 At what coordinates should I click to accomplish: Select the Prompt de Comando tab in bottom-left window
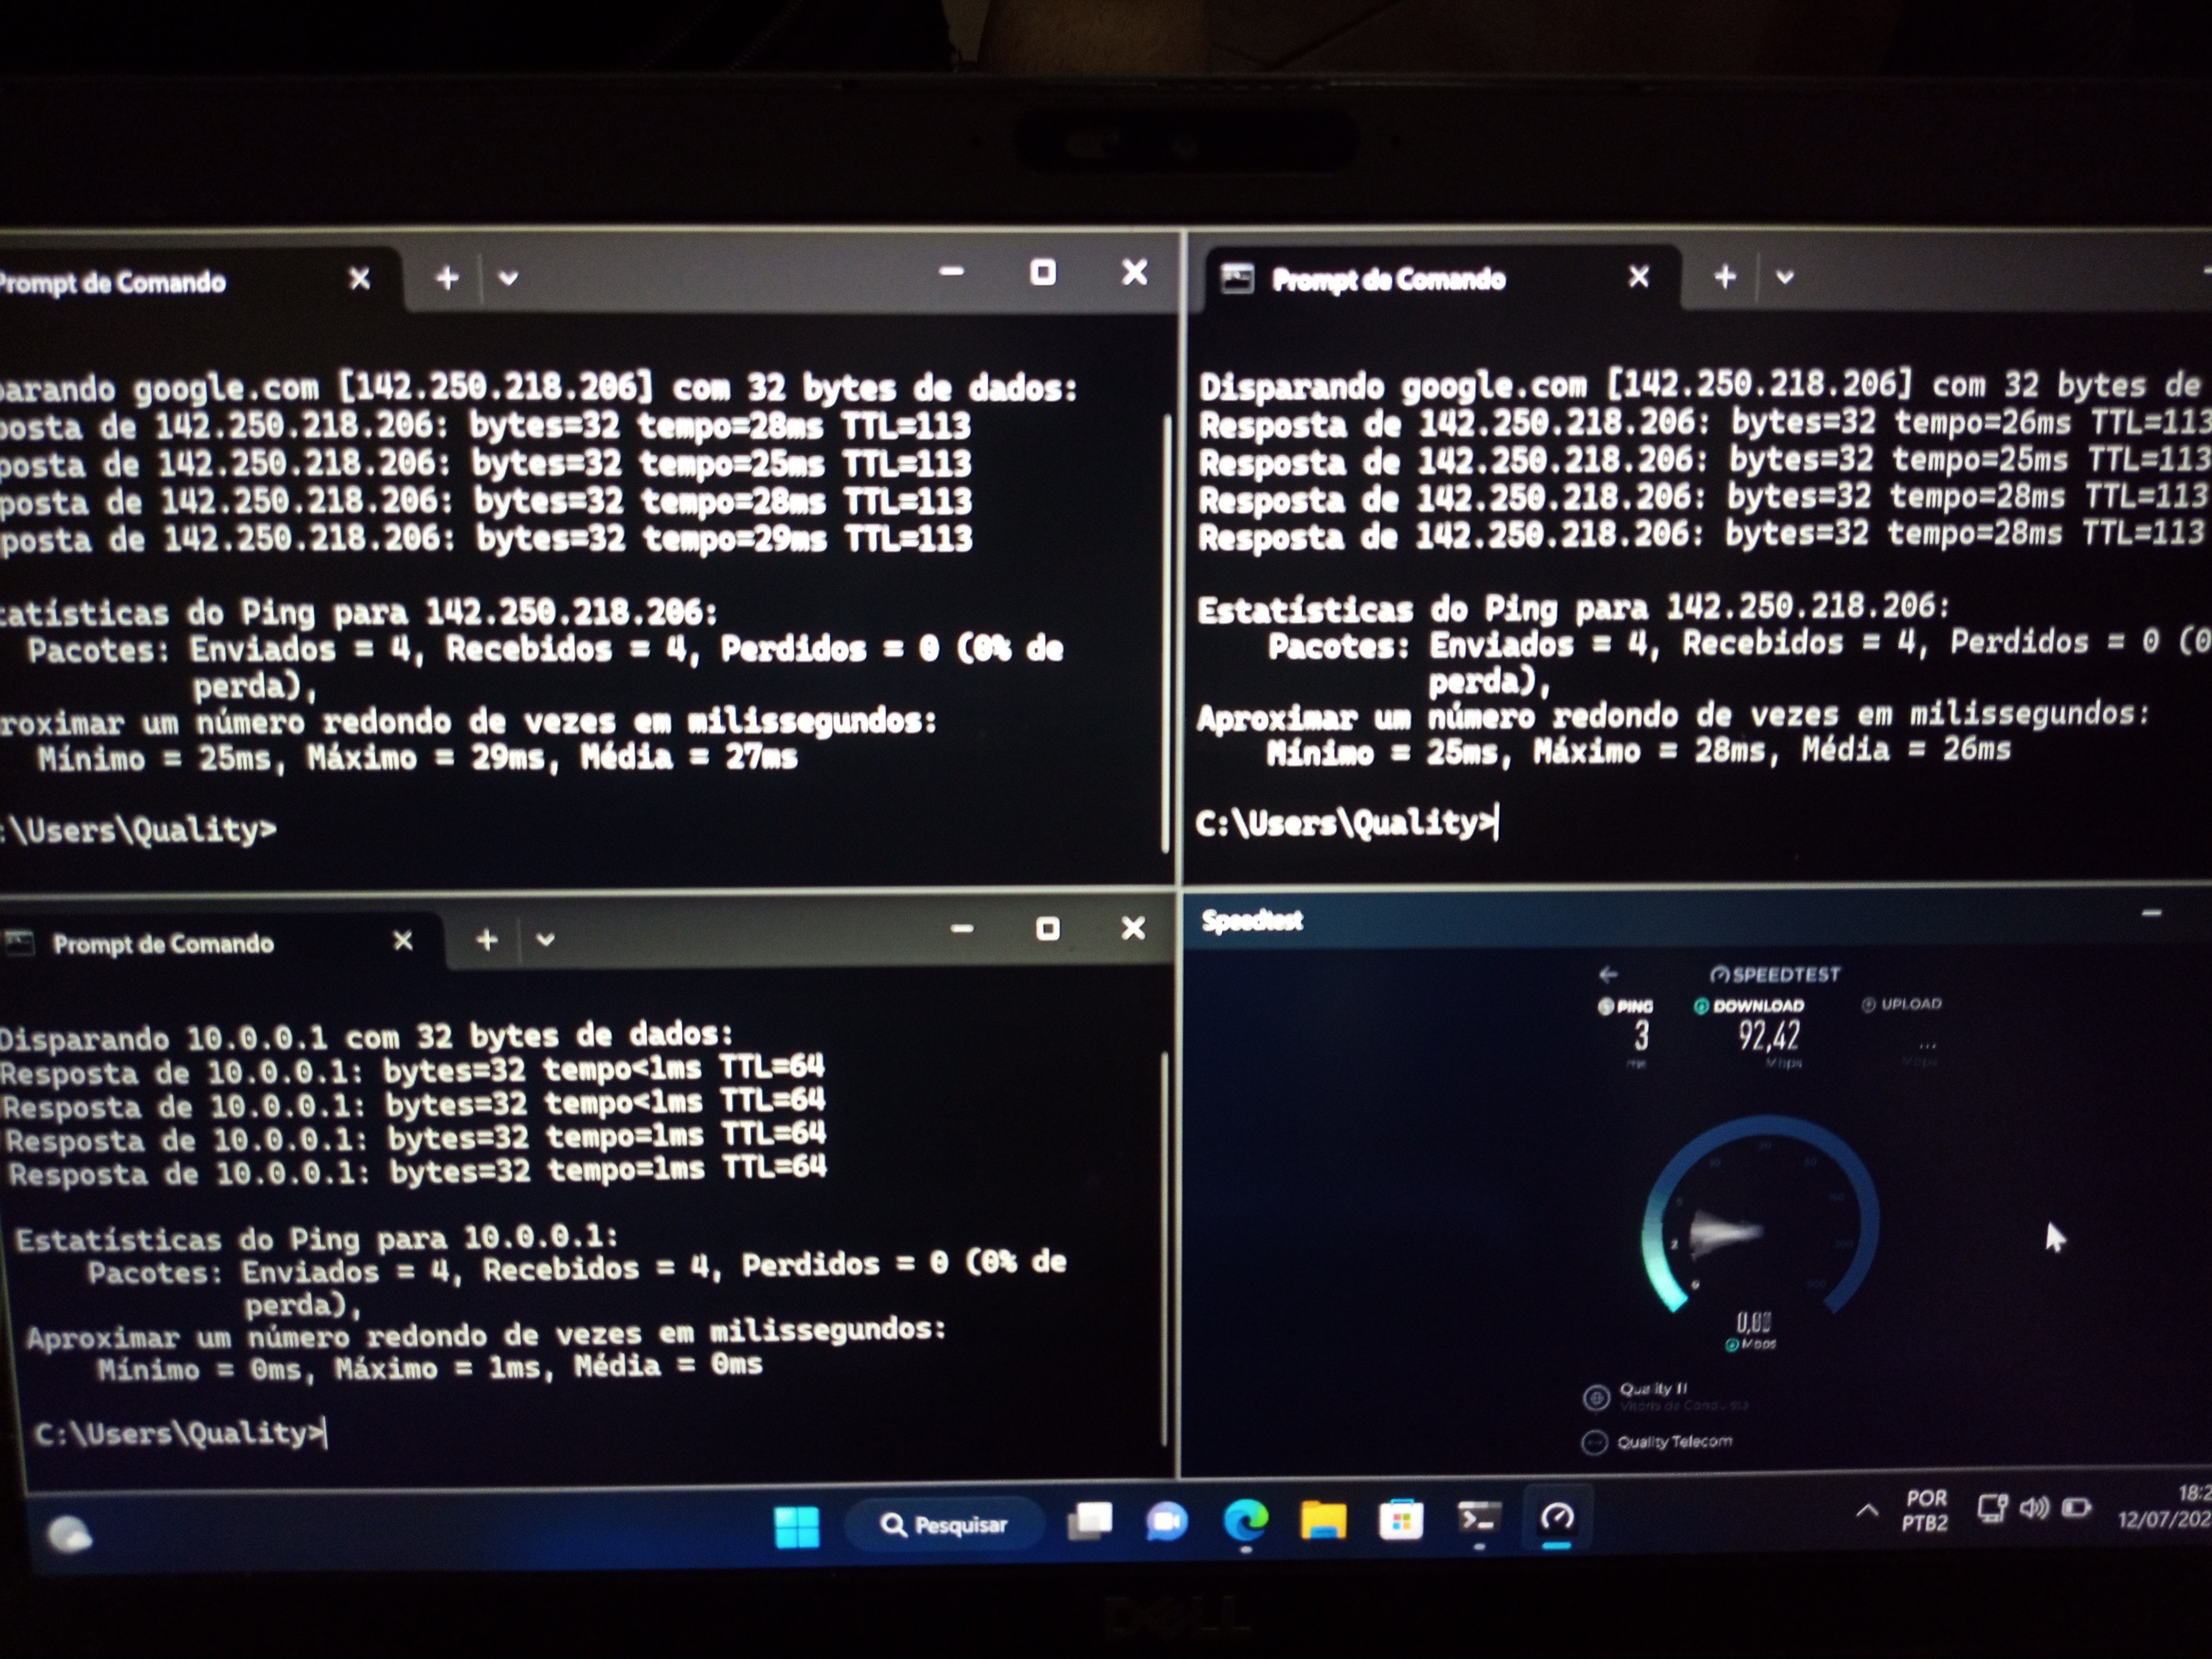(163, 943)
